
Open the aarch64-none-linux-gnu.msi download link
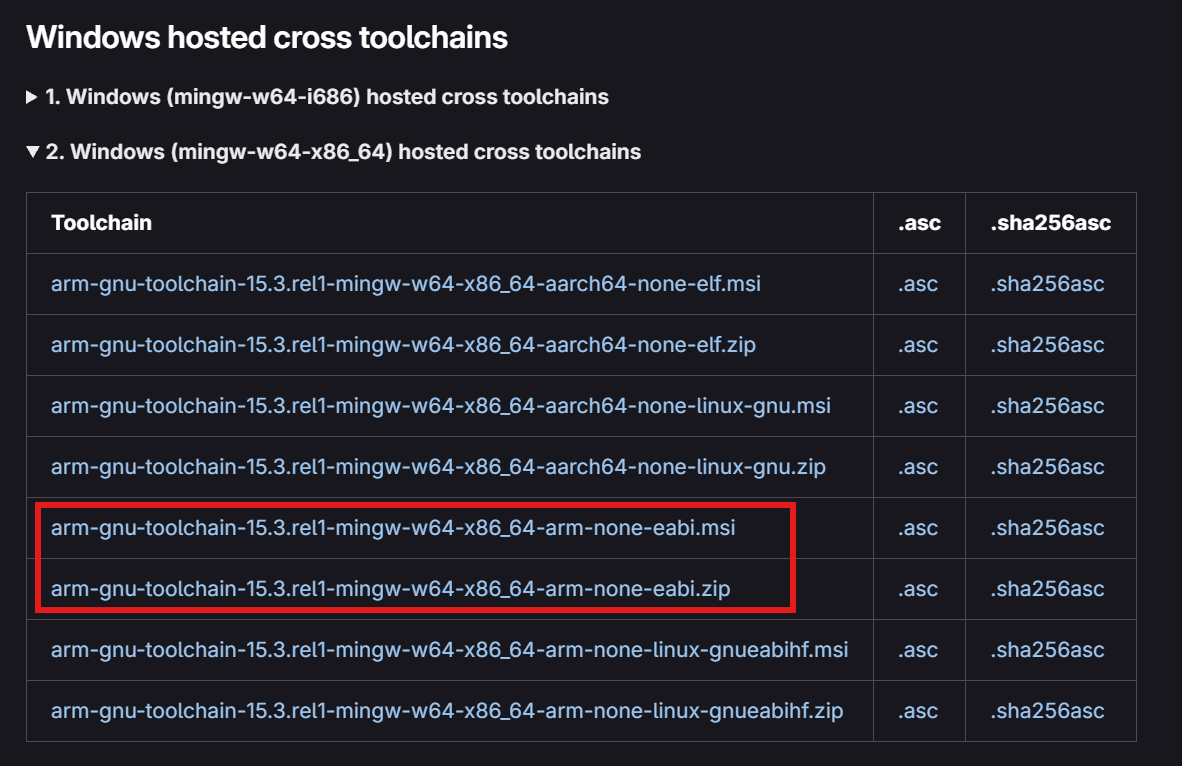(441, 406)
